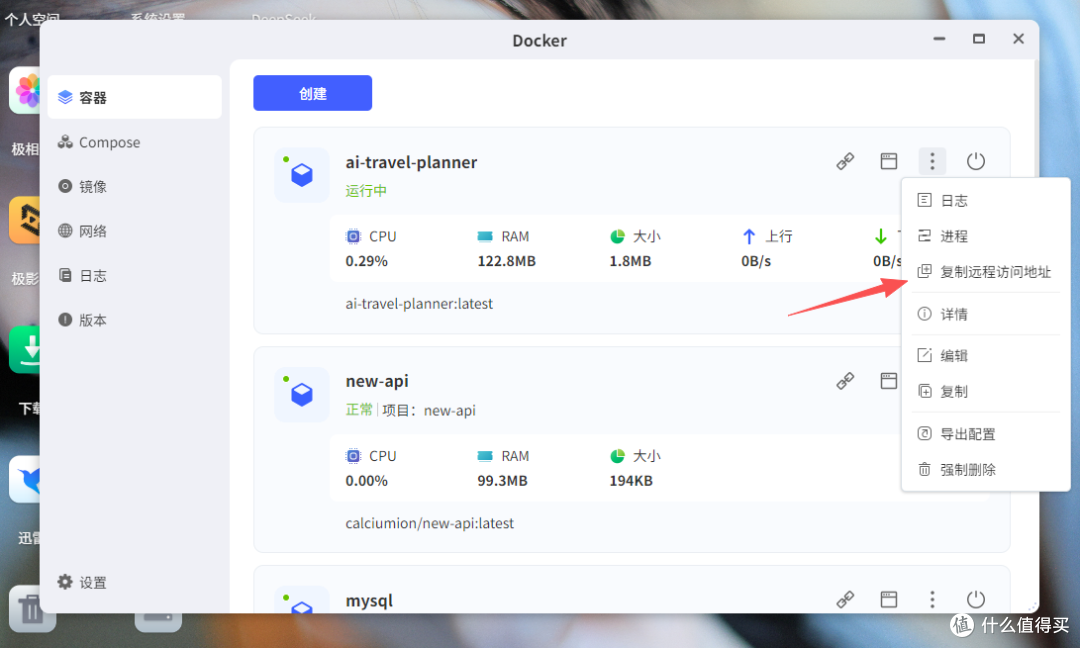The height and width of the screenshot is (648, 1080).
Task: Click the green pie 大小 icon for ai-travel-planner
Action: 617,237
